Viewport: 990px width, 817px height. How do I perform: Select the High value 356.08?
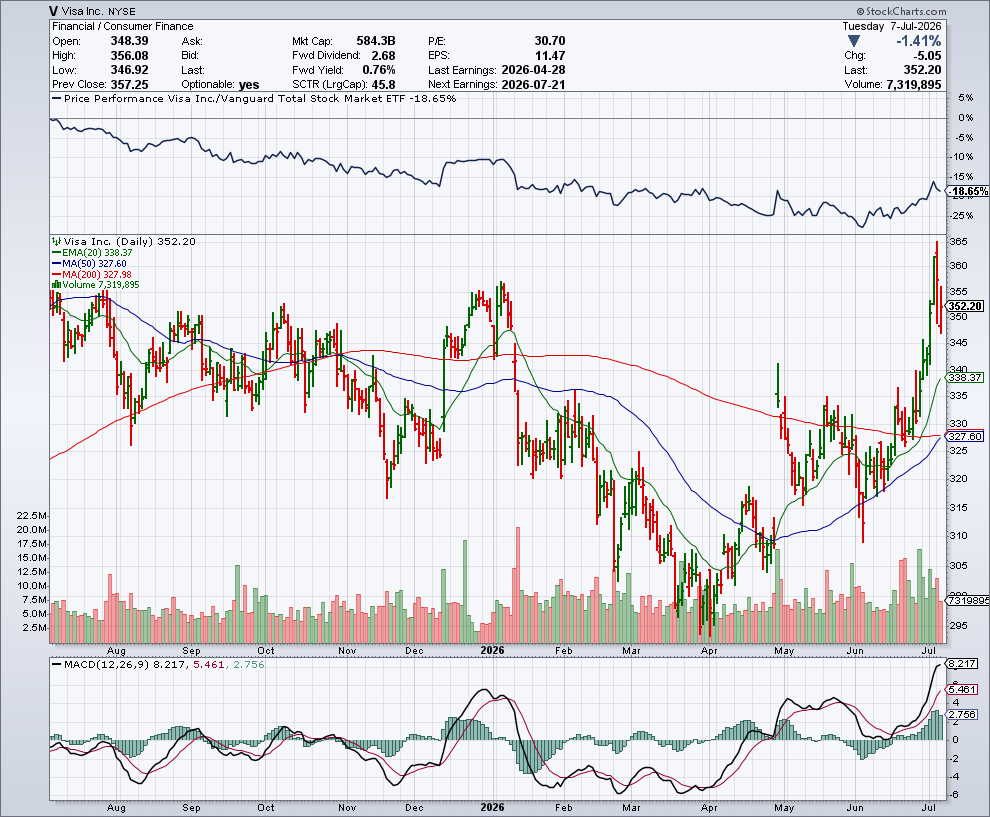click(129, 56)
